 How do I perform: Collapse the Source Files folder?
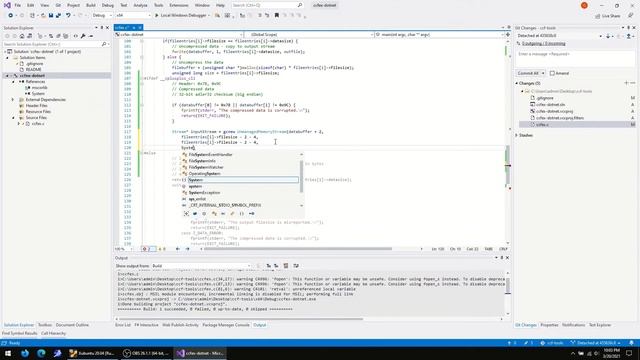click(x=13, y=118)
